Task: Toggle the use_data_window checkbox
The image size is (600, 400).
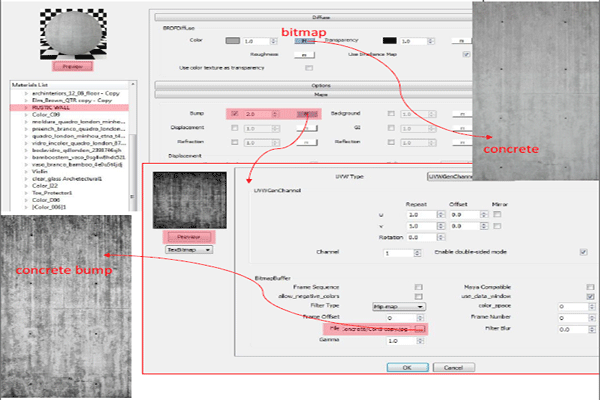Action: [590, 297]
